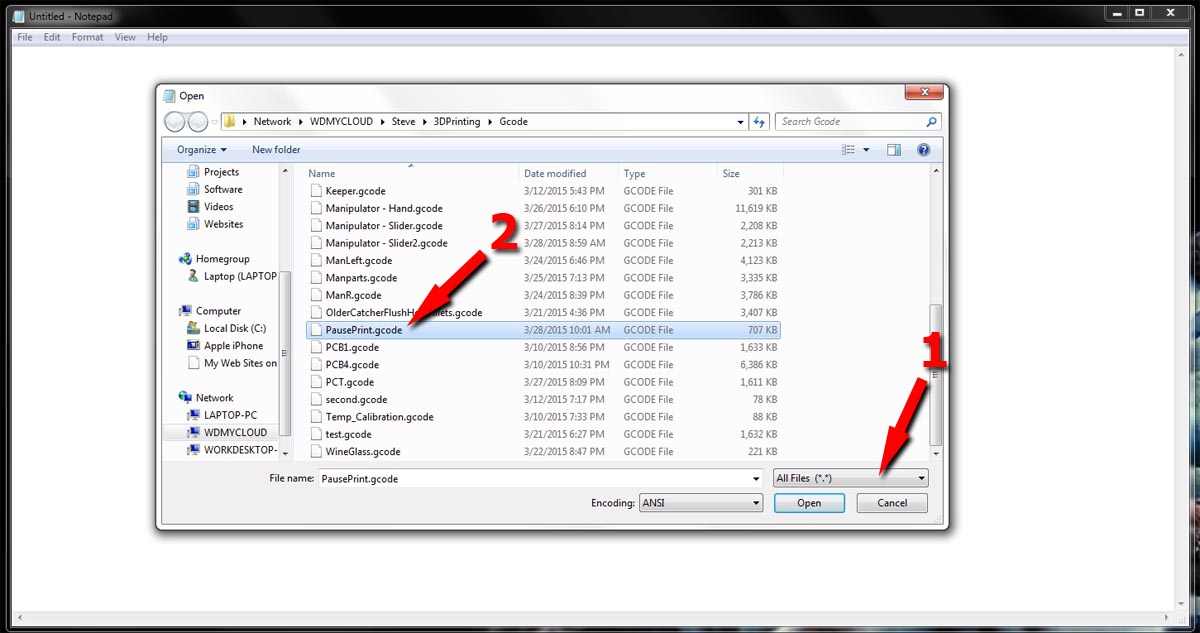Click the Open button
The width and height of the screenshot is (1200, 633).
809,503
